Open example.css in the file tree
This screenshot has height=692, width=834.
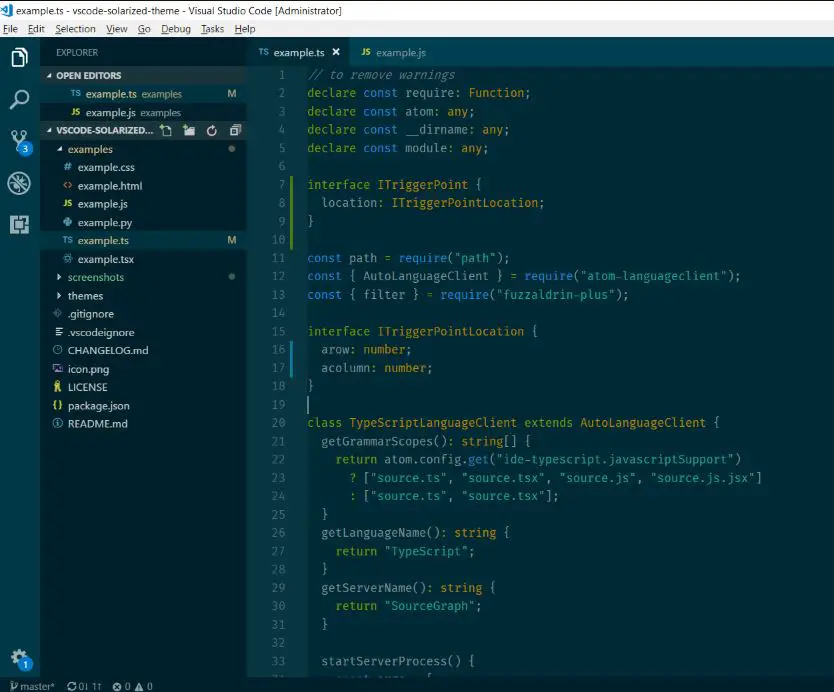click(143, 168)
